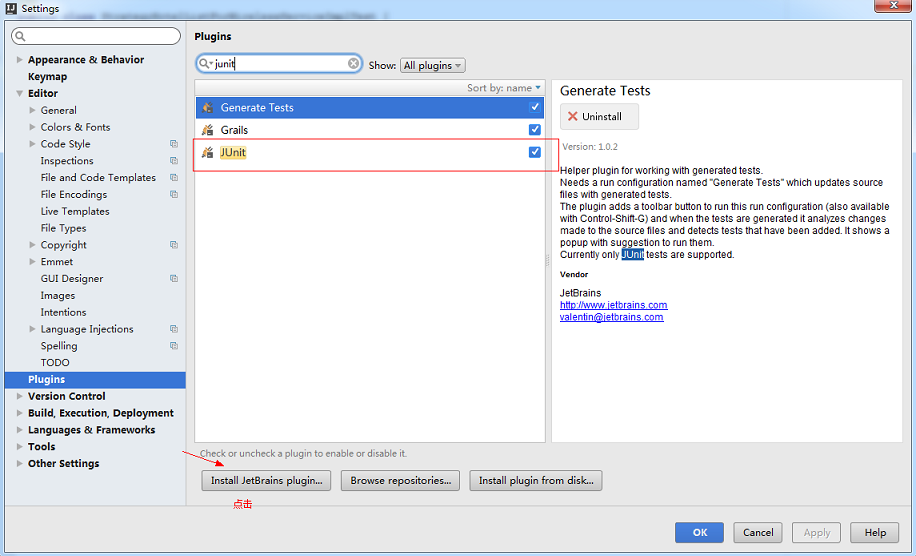Click File and Code Templates project icon

(174, 178)
